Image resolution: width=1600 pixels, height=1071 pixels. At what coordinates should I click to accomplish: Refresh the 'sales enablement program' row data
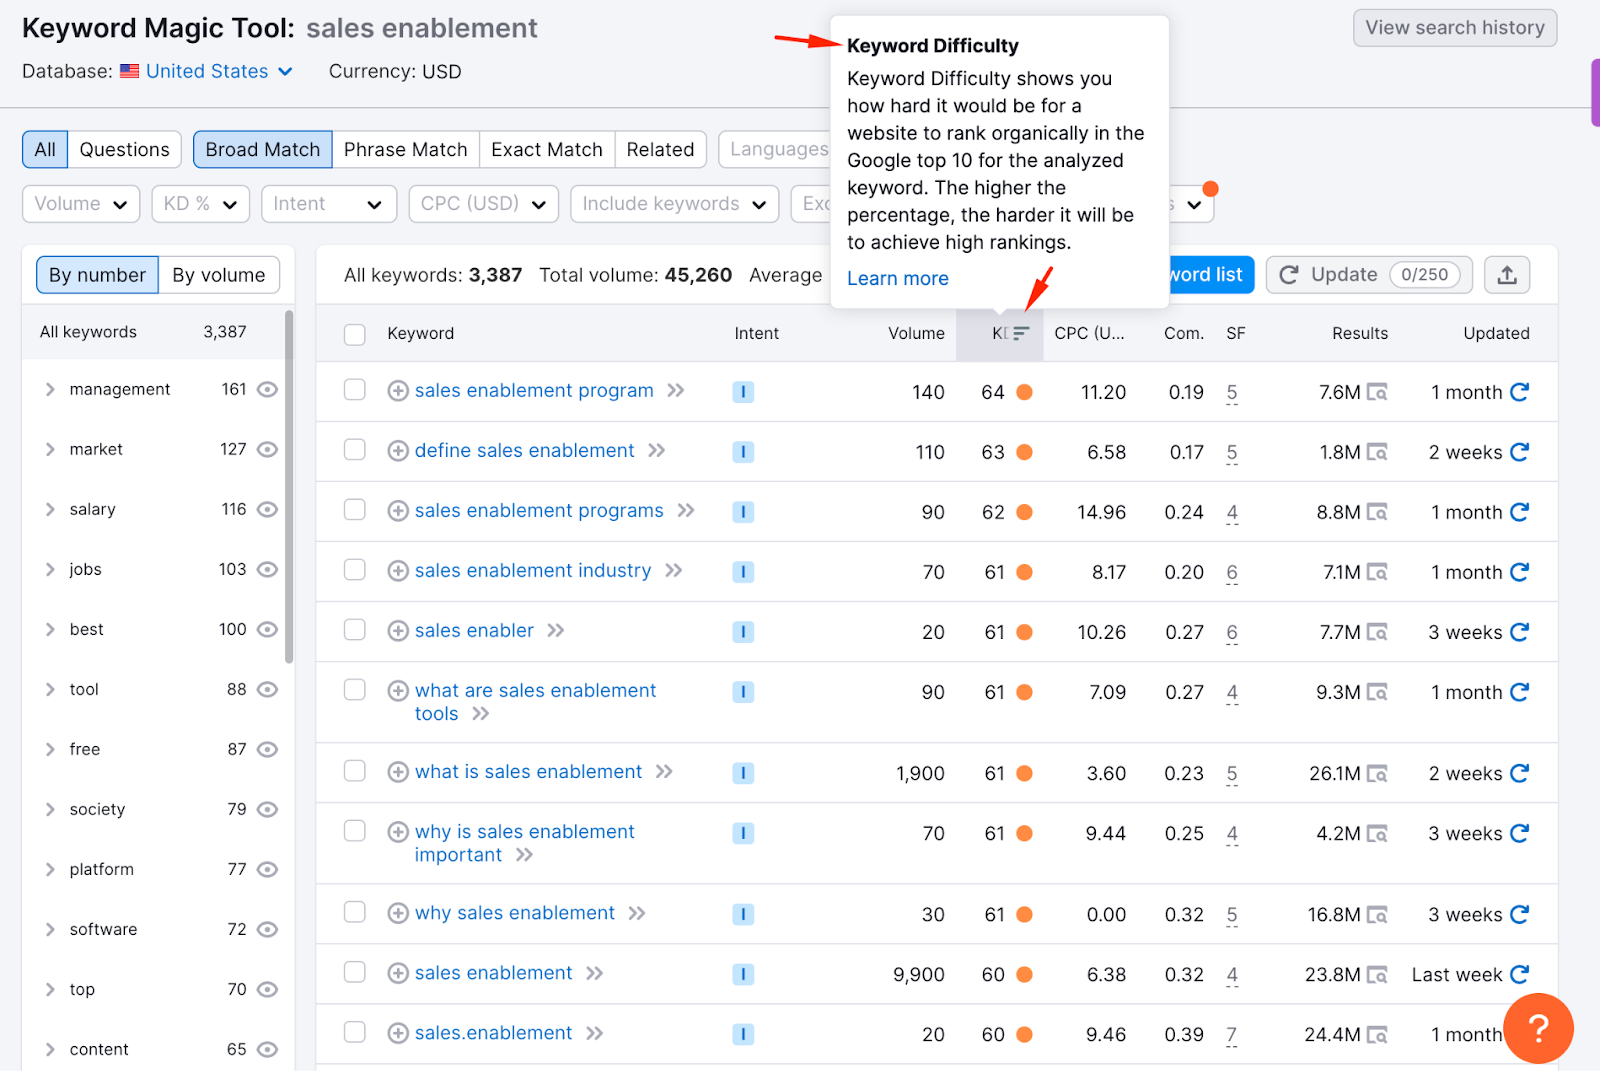1519,392
